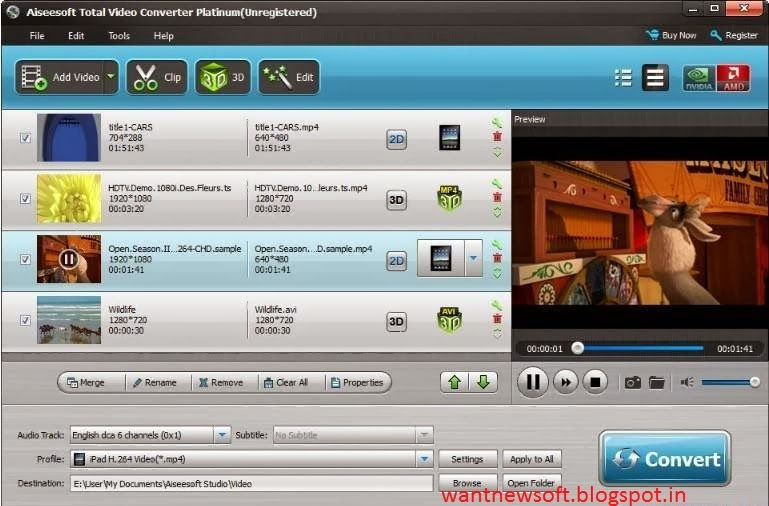Open the File menu

37,36
